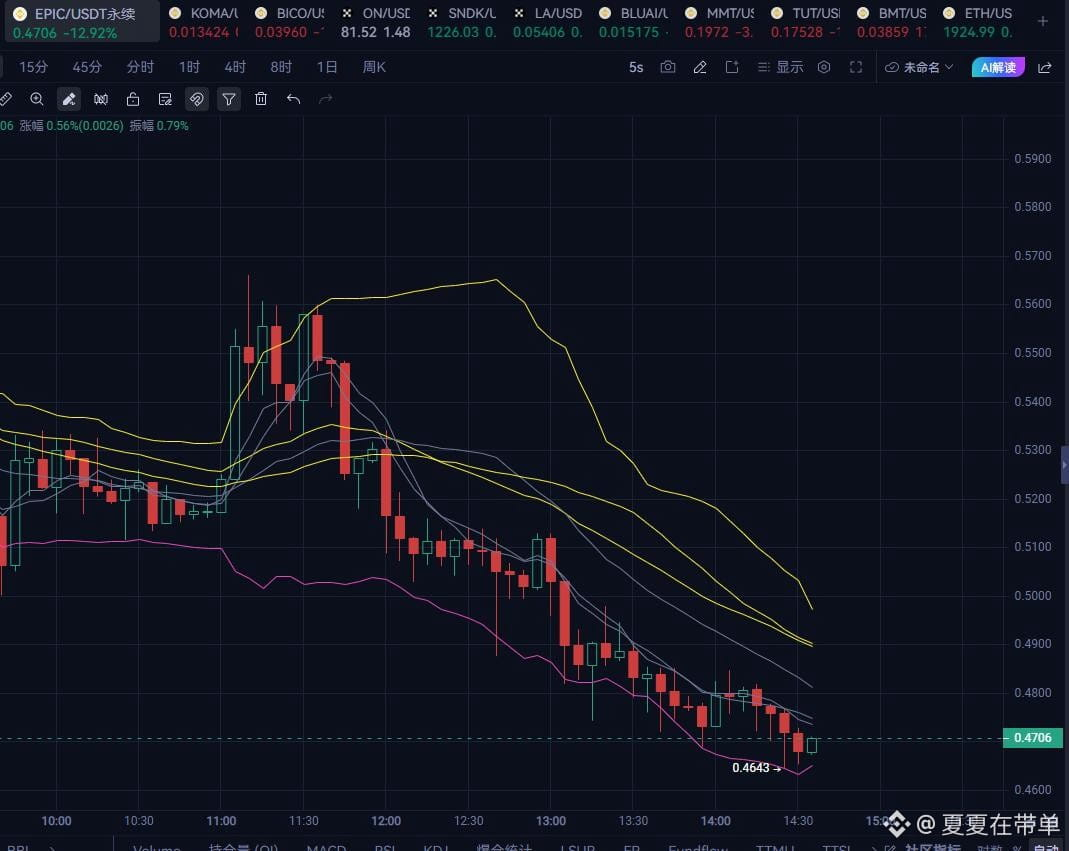Enter fullscreen chart mode

(x=856, y=67)
